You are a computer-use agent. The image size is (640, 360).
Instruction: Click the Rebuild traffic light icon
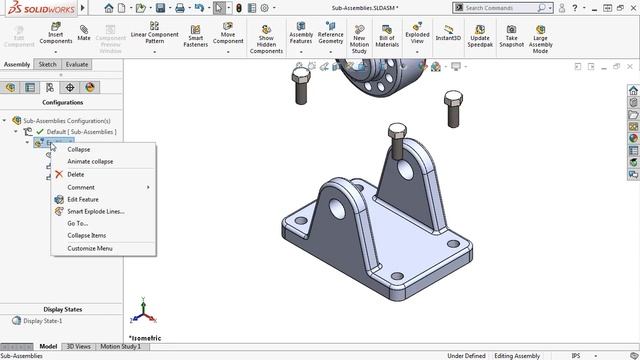click(x=239, y=8)
